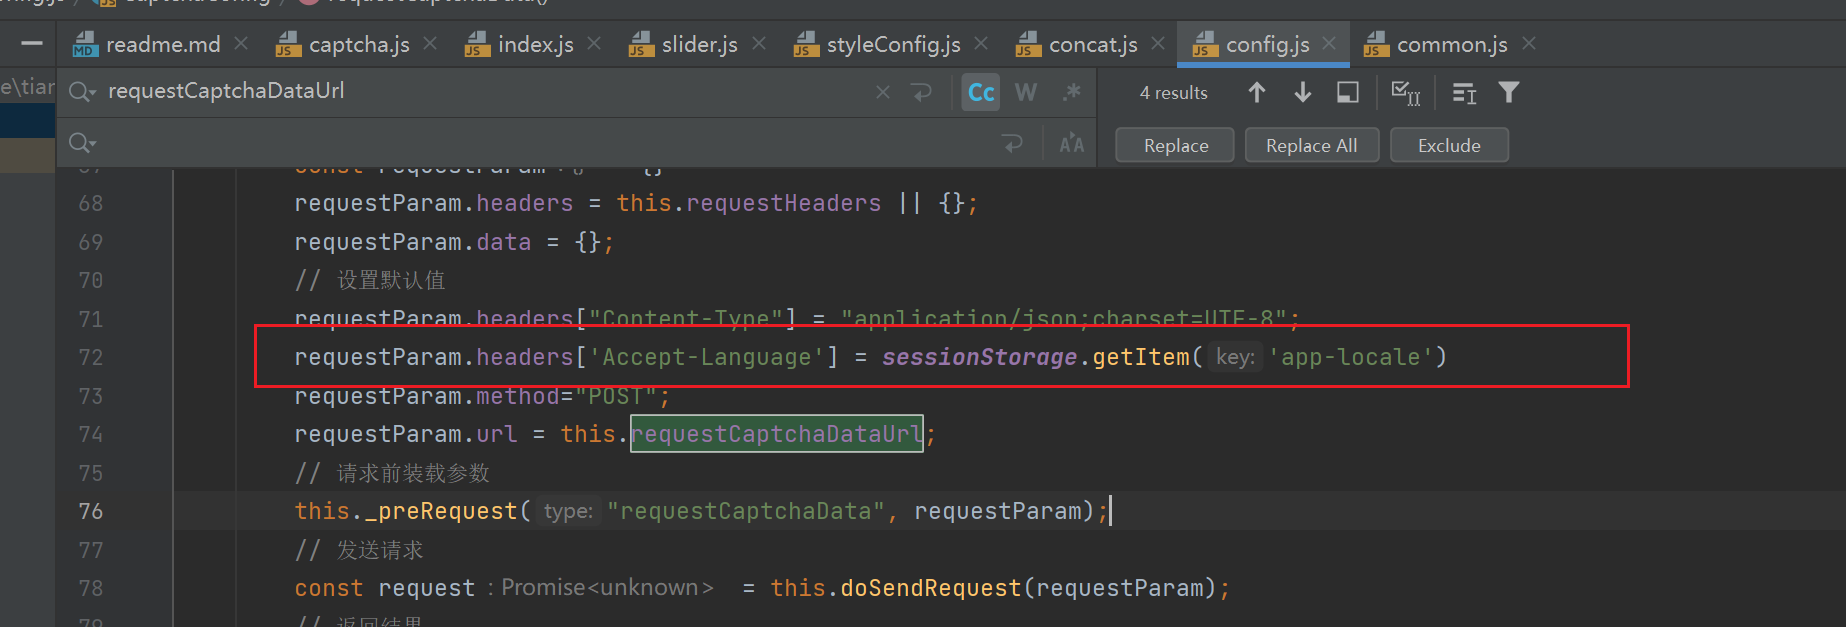The image size is (1846, 627).
Task: Click doSendRequest on line 78
Action: click(x=931, y=589)
